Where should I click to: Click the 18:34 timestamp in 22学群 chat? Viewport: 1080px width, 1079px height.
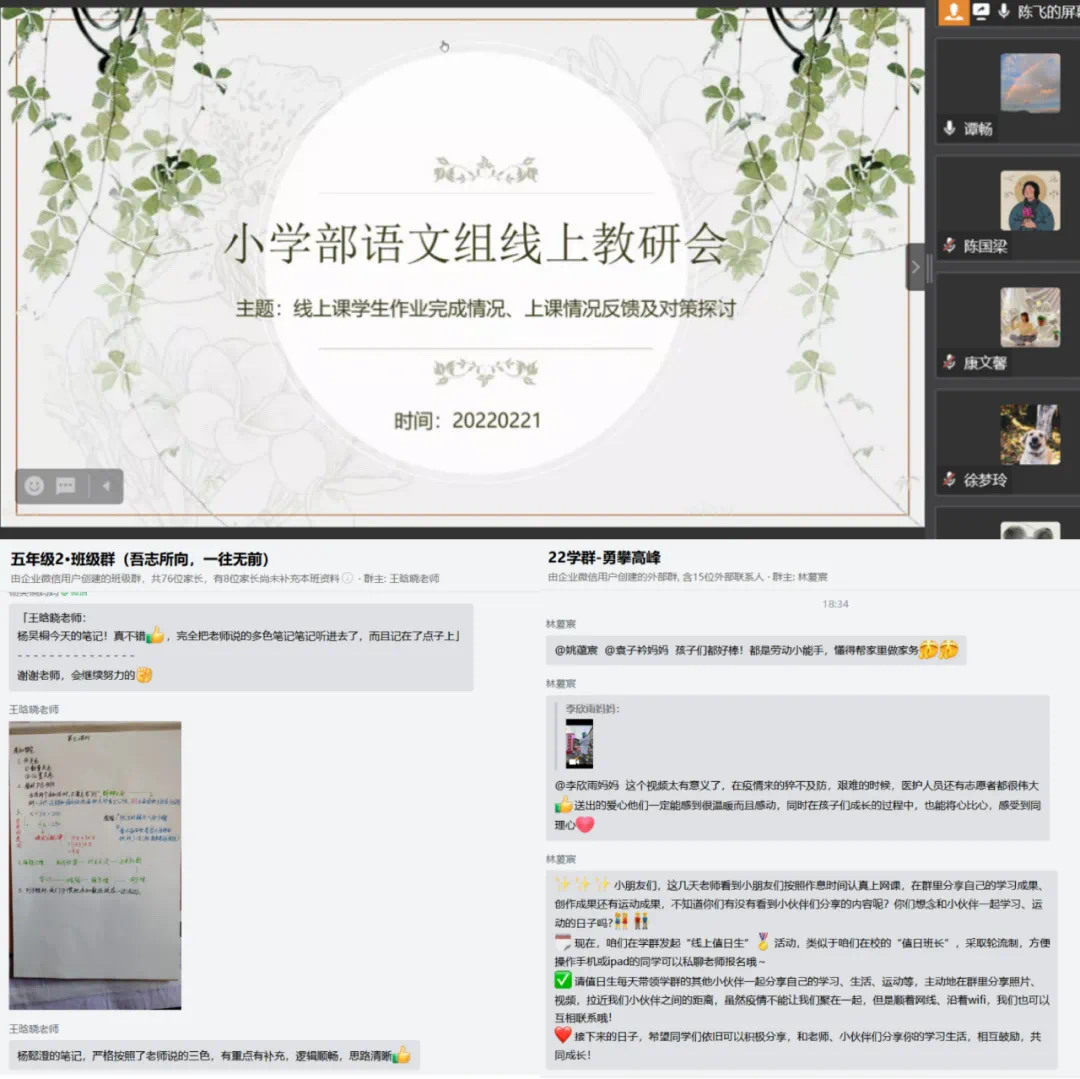(835, 604)
